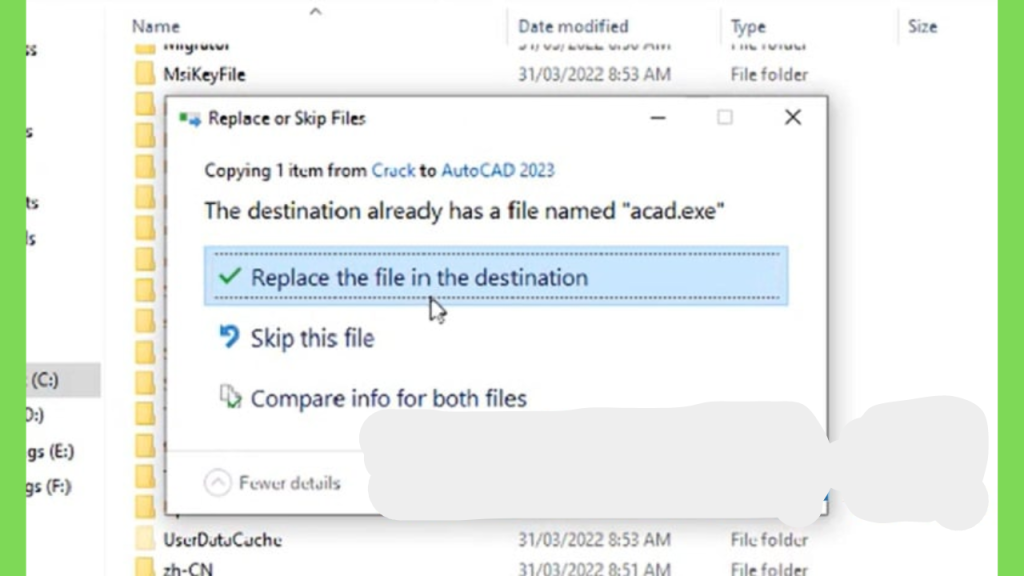Collapse the dialog with Fewer details chevron
Image resolution: width=1024 pixels, height=576 pixels.
(217, 483)
